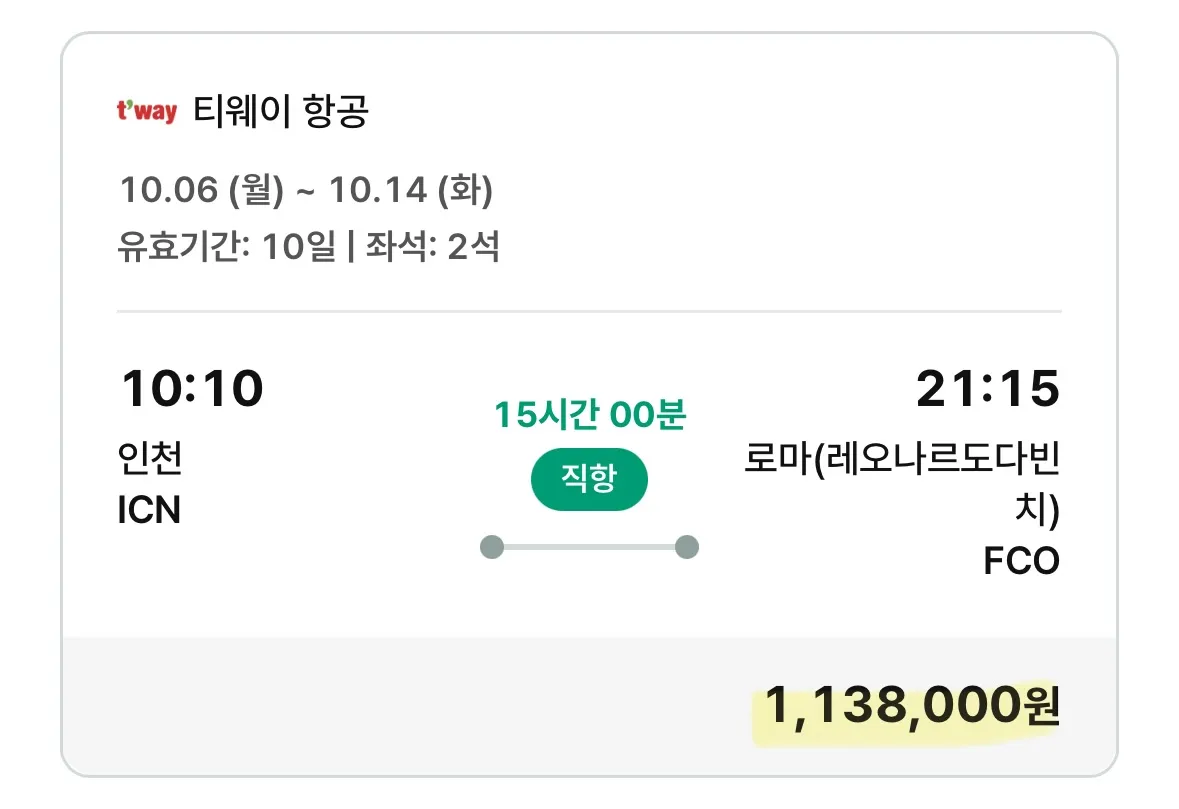Image resolution: width=1179 pixels, height=809 pixels.
Task: Click the departure airport ICN code
Action: (150, 510)
